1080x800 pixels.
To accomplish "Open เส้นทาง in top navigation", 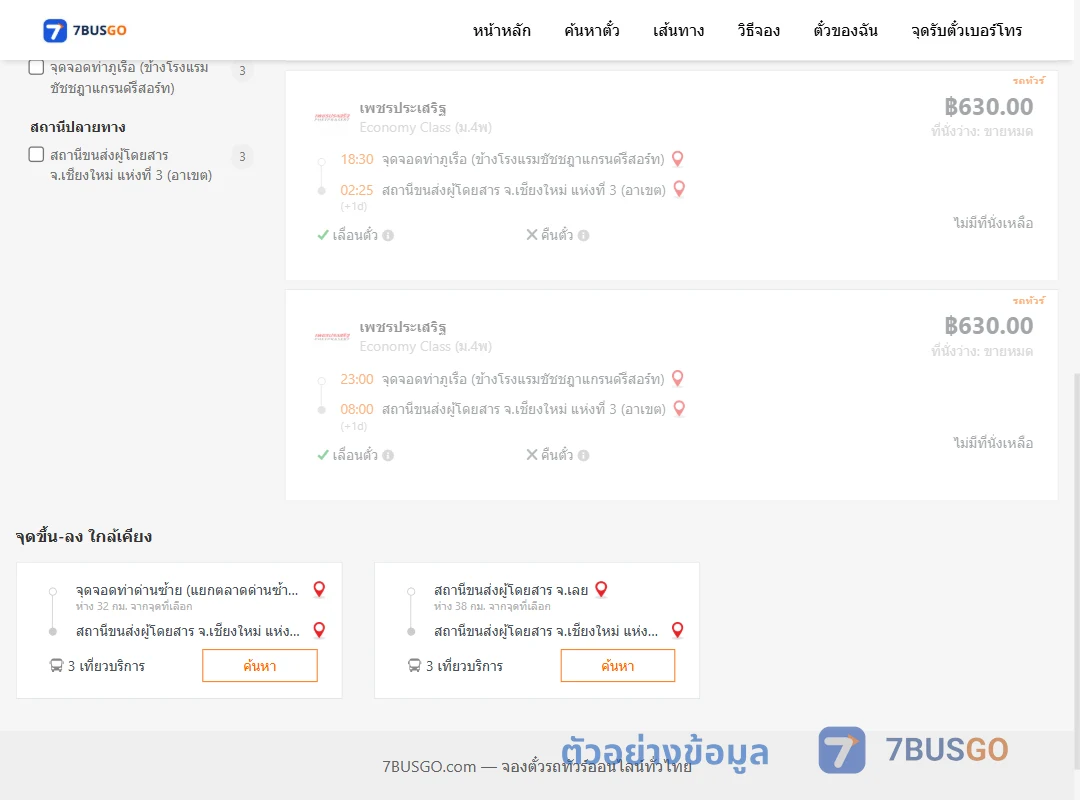I will (x=678, y=31).
